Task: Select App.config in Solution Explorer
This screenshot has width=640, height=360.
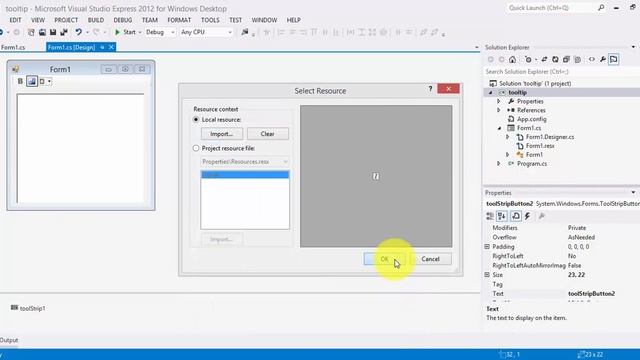Action: coord(531,119)
